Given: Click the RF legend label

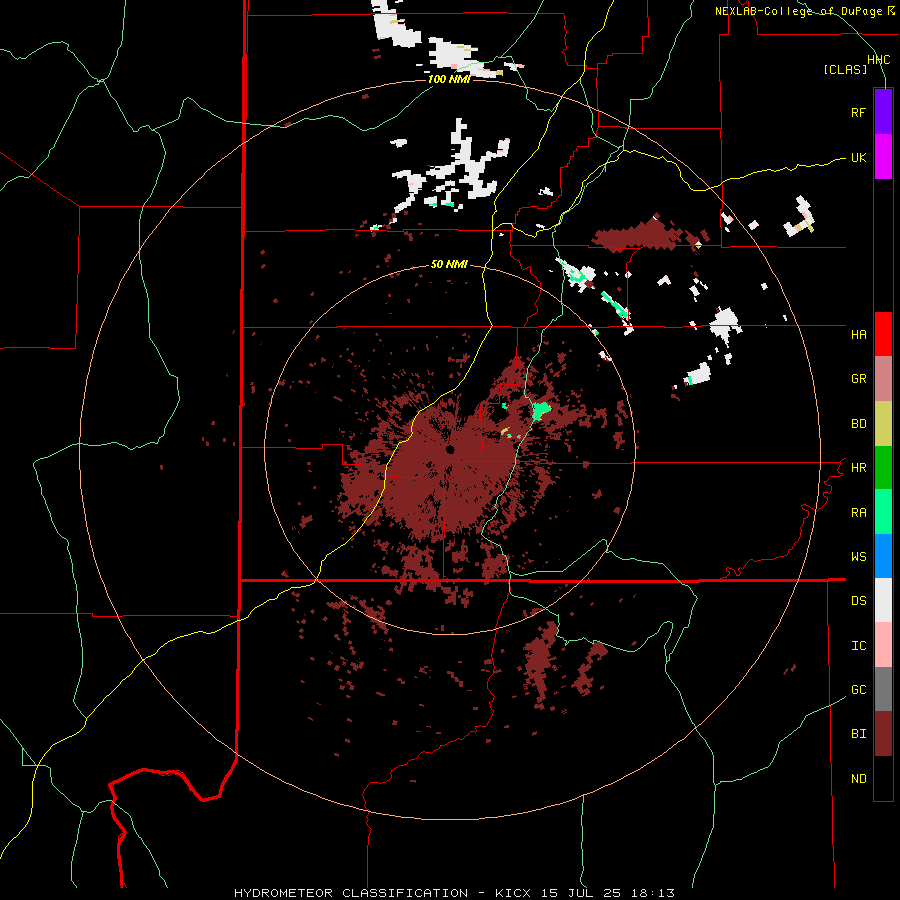Looking at the screenshot, I should tap(858, 112).
